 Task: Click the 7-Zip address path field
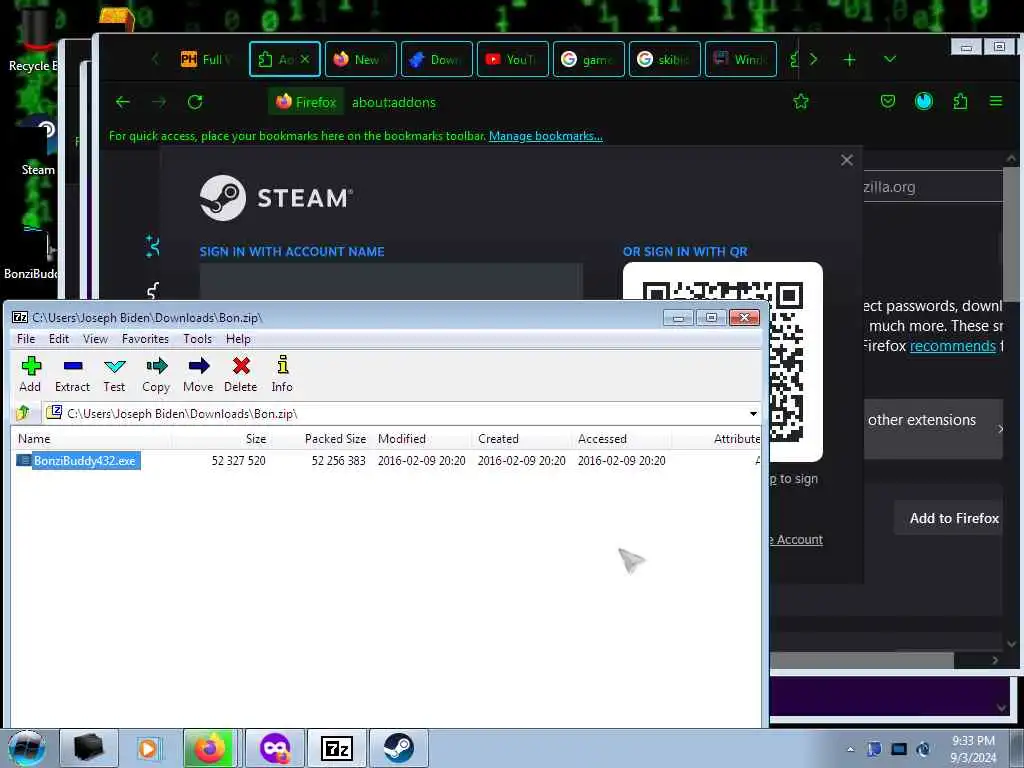coord(395,413)
